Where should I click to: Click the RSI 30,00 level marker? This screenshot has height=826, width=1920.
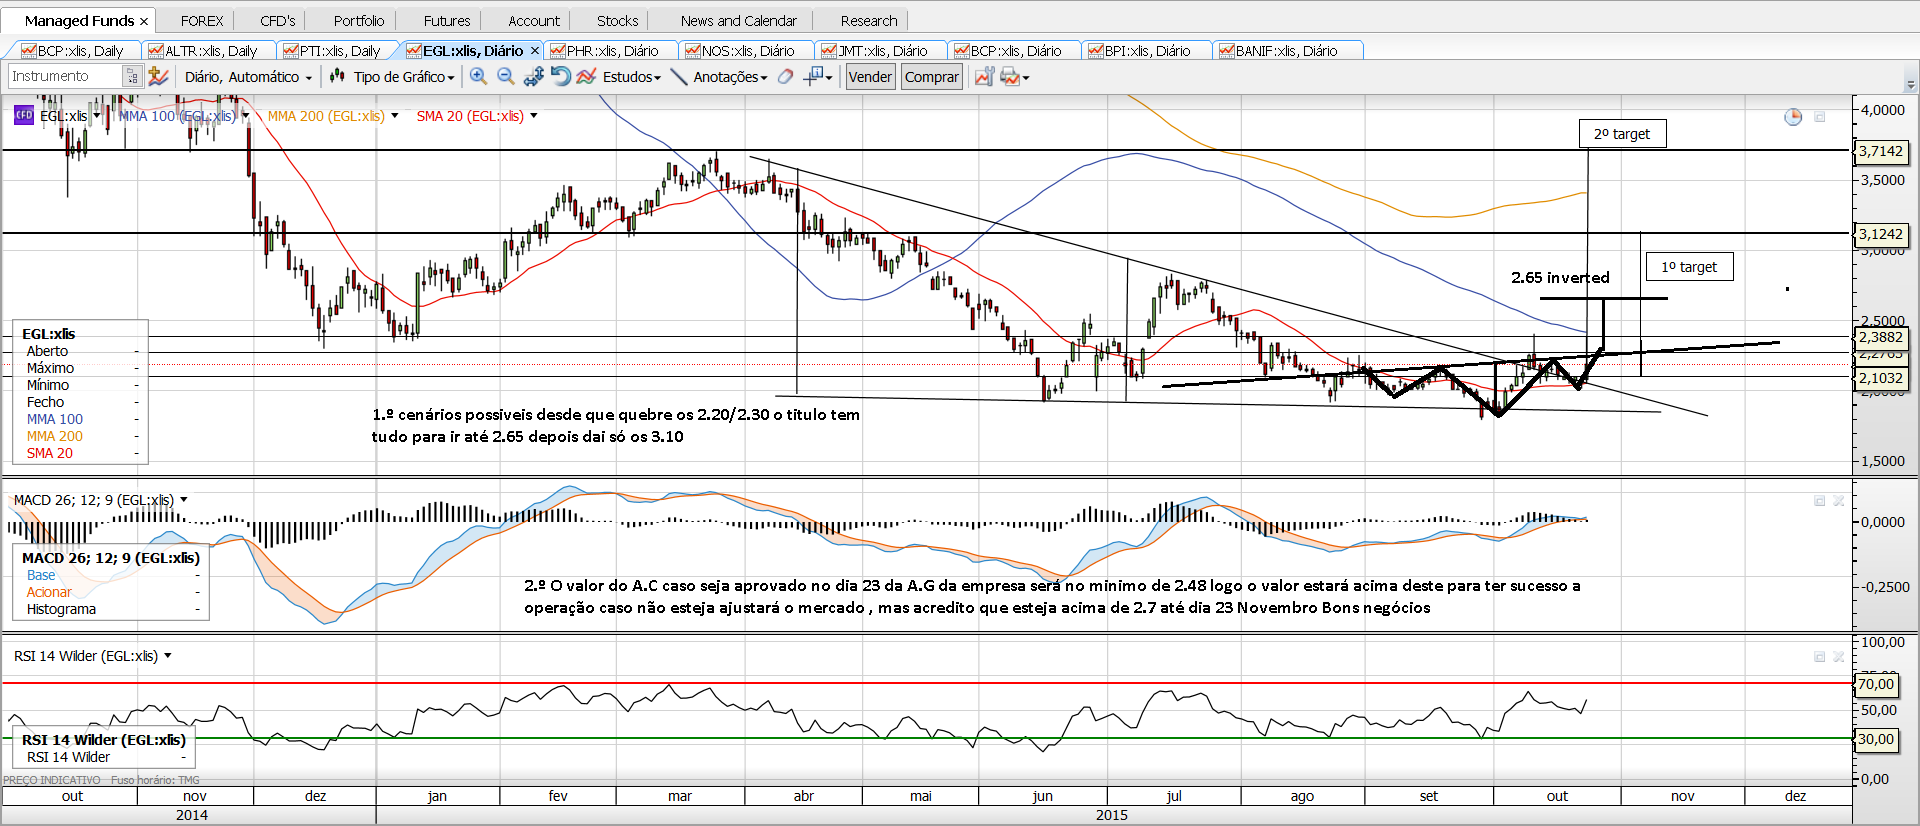[x=1877, y=739]
